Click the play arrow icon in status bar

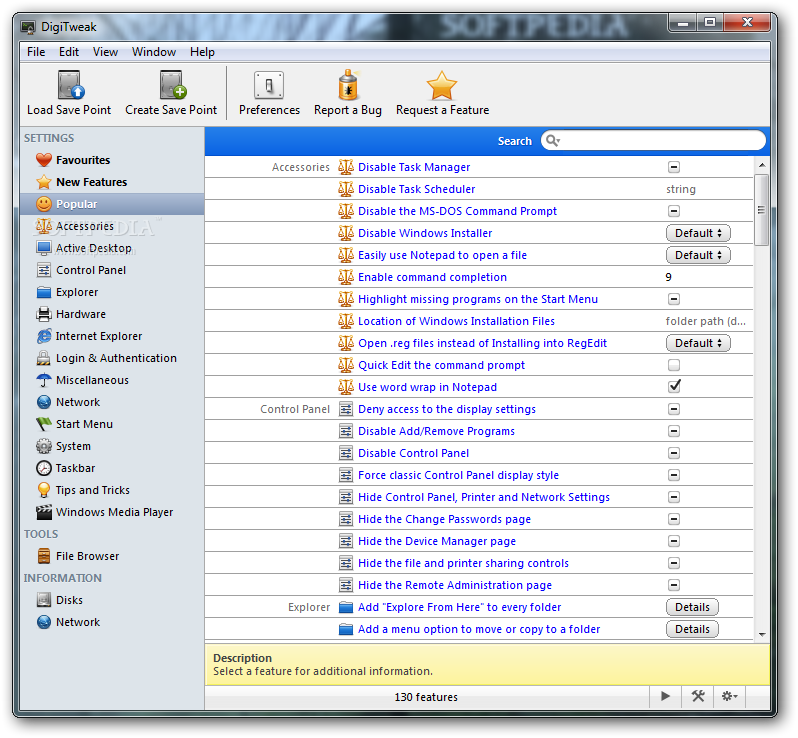[665, 696]
